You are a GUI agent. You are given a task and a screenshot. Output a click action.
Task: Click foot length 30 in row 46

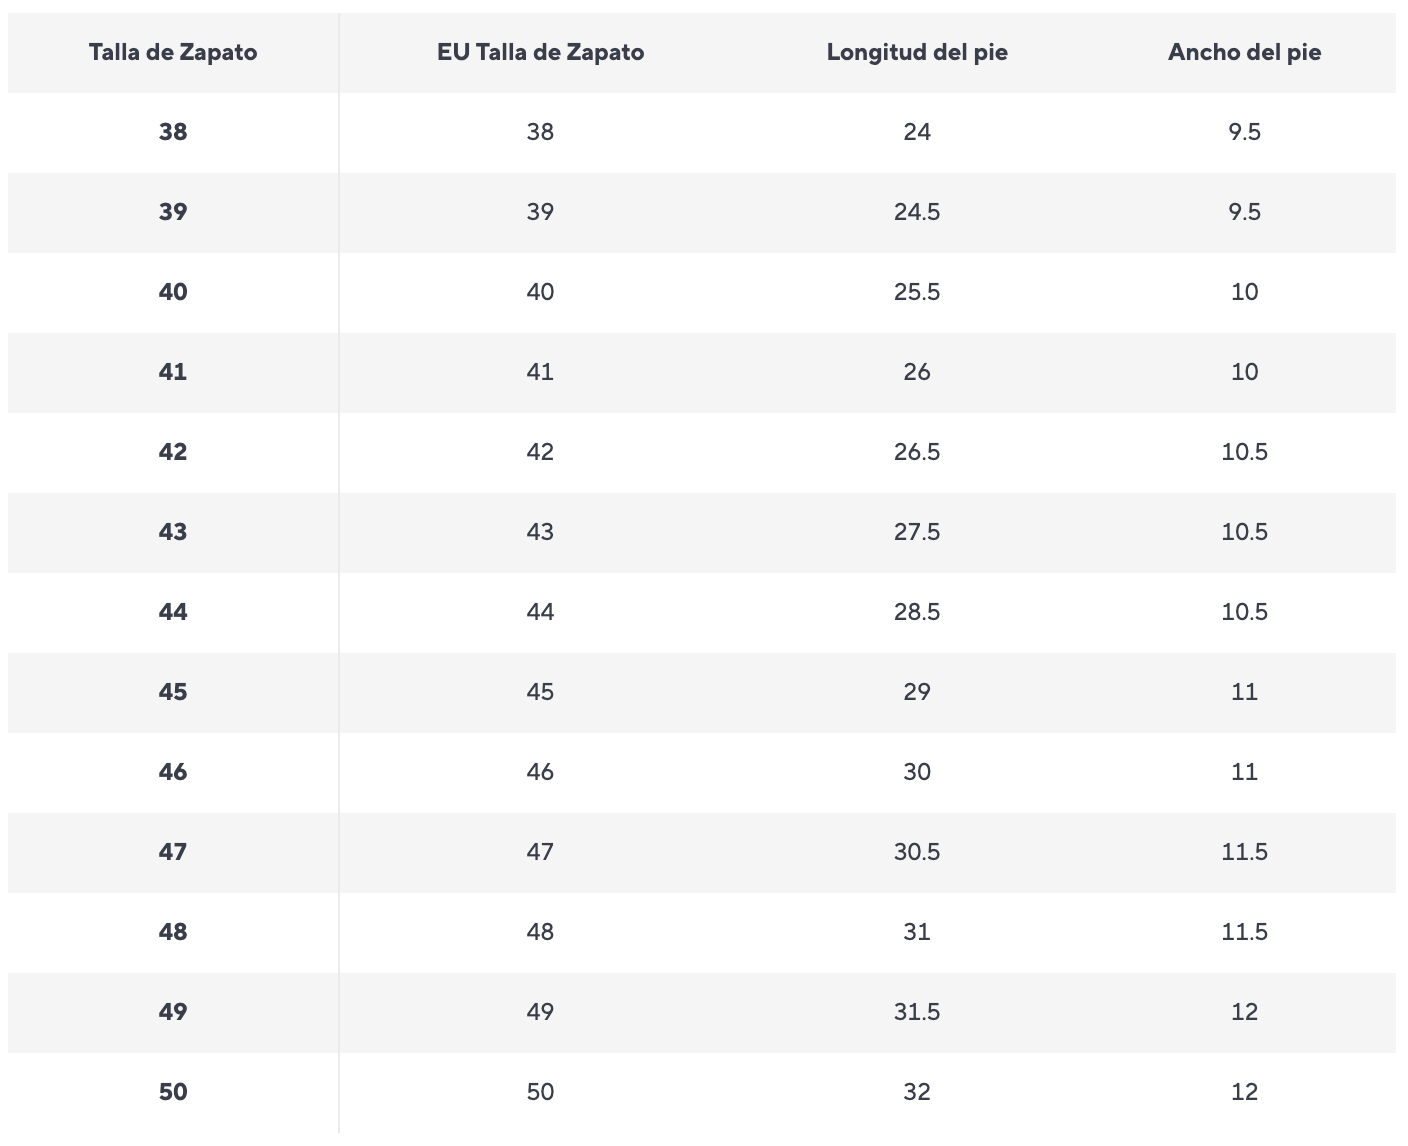pos(917,772)
